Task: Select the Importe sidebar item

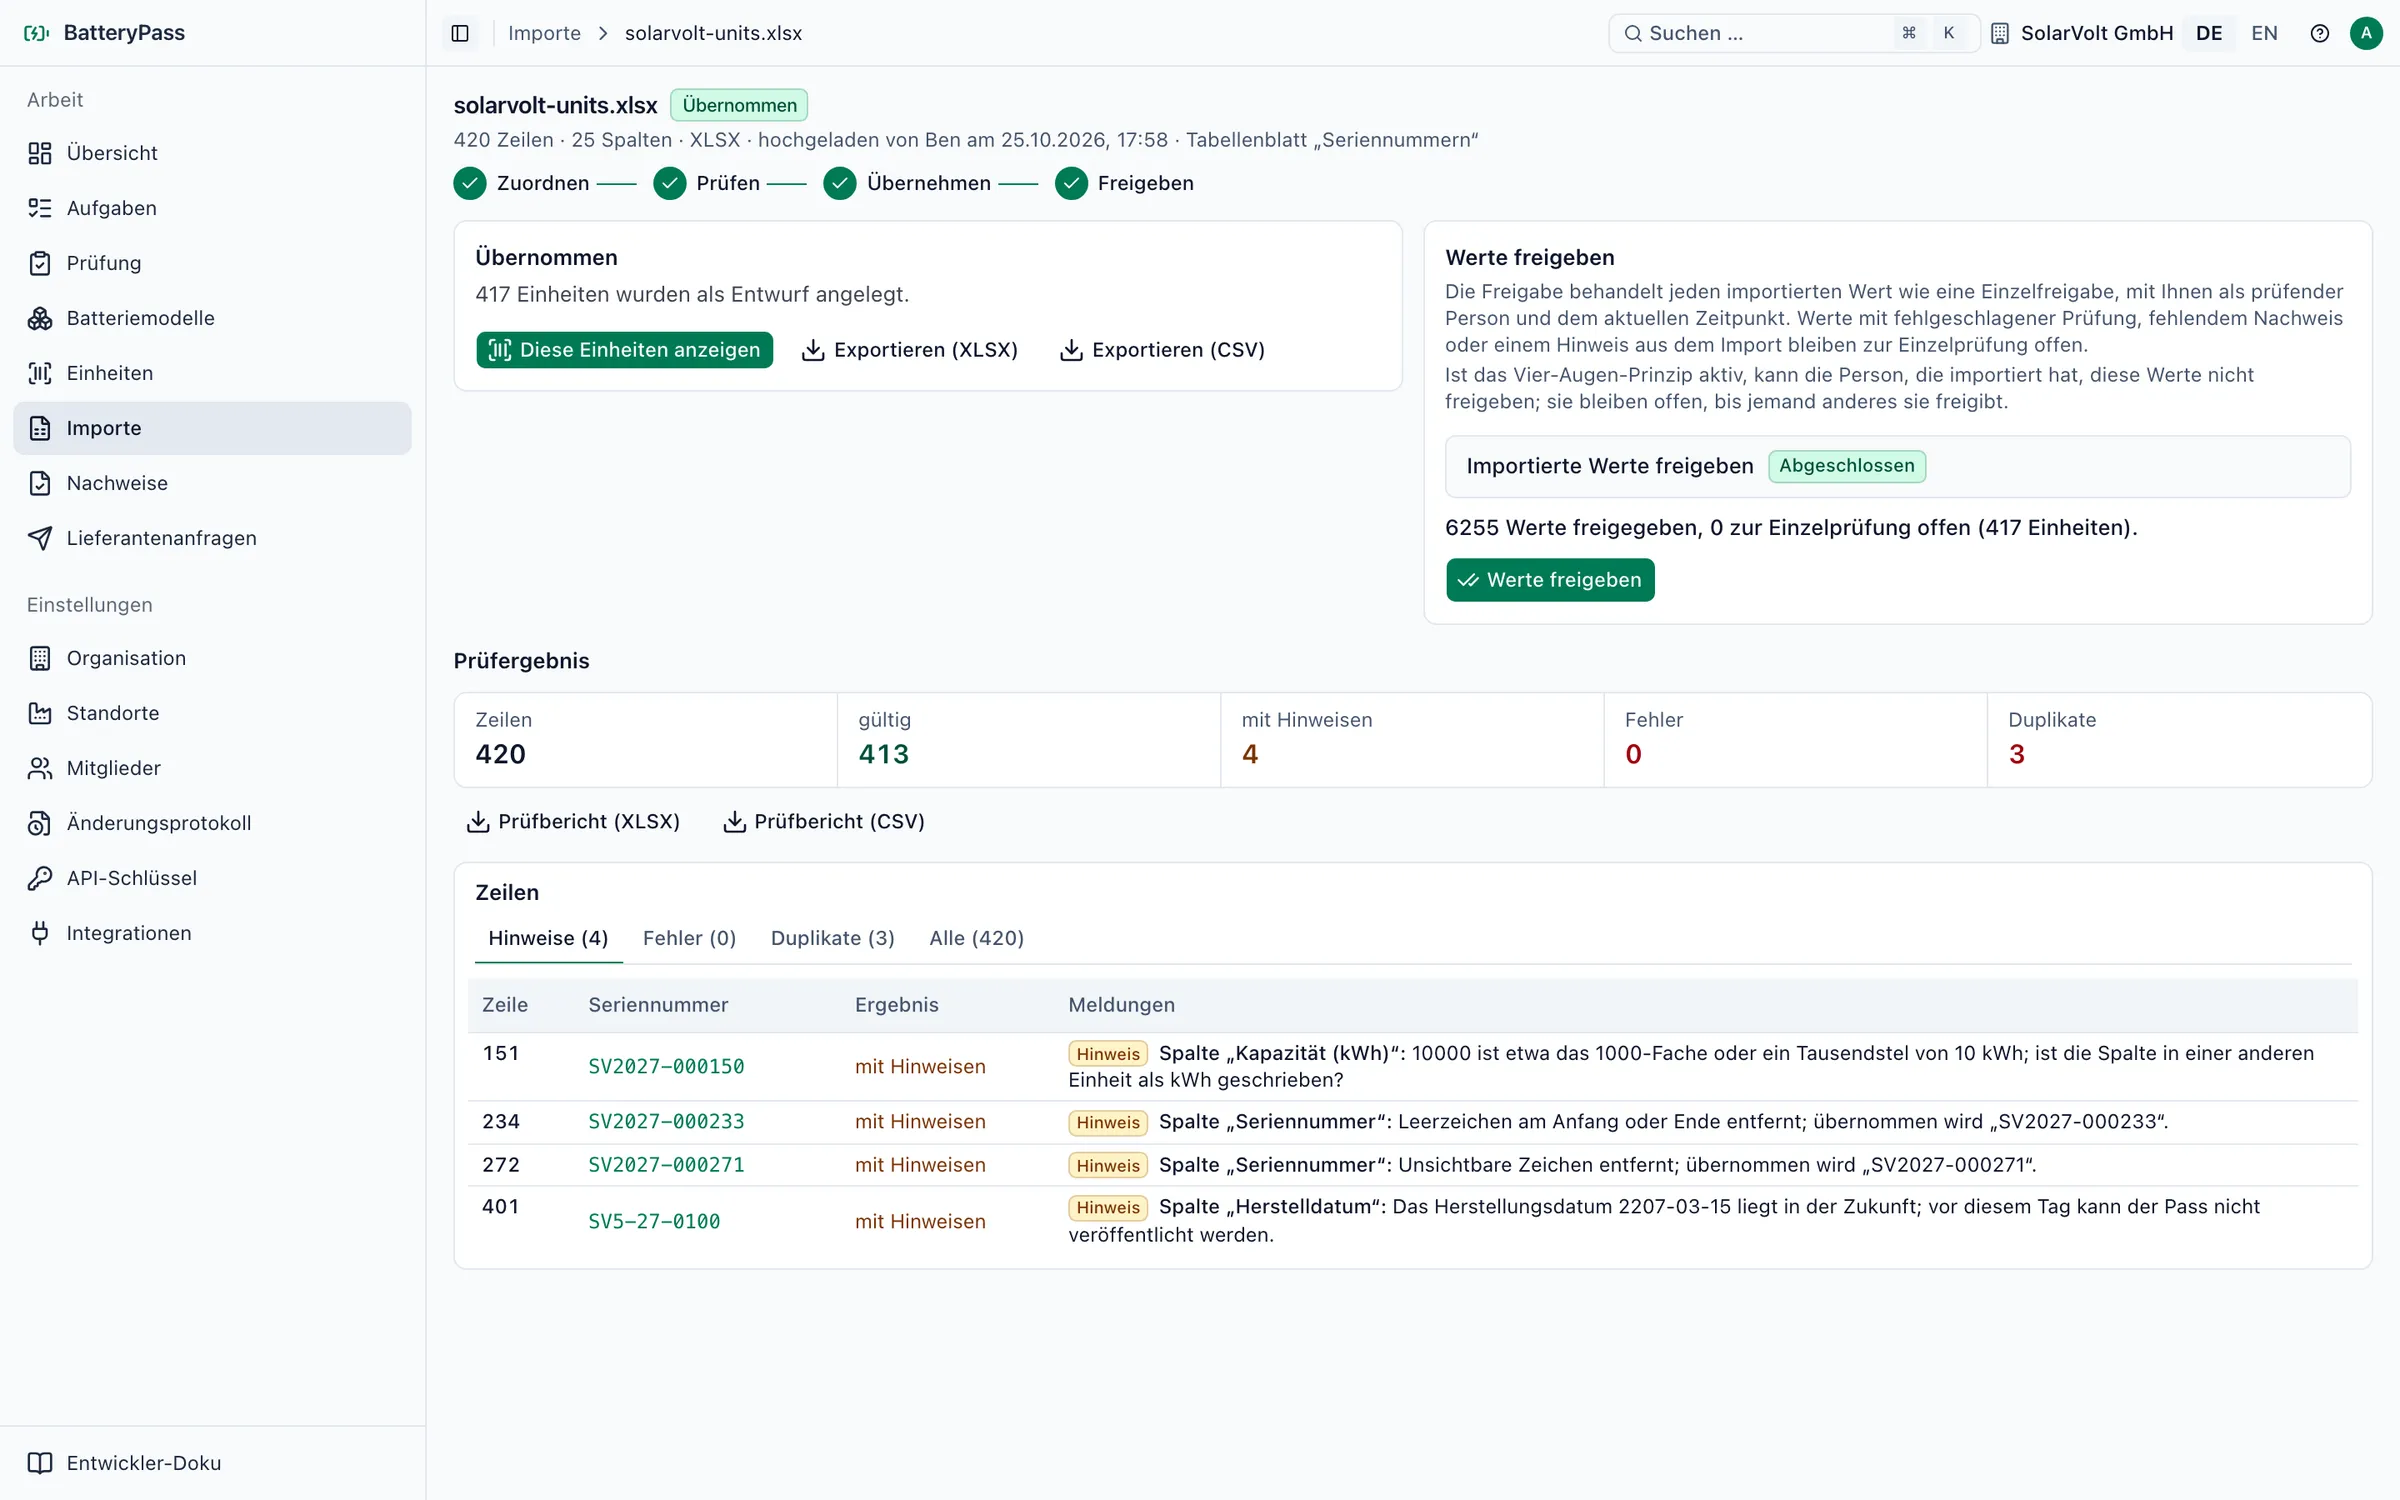Action: pos(212,428)
